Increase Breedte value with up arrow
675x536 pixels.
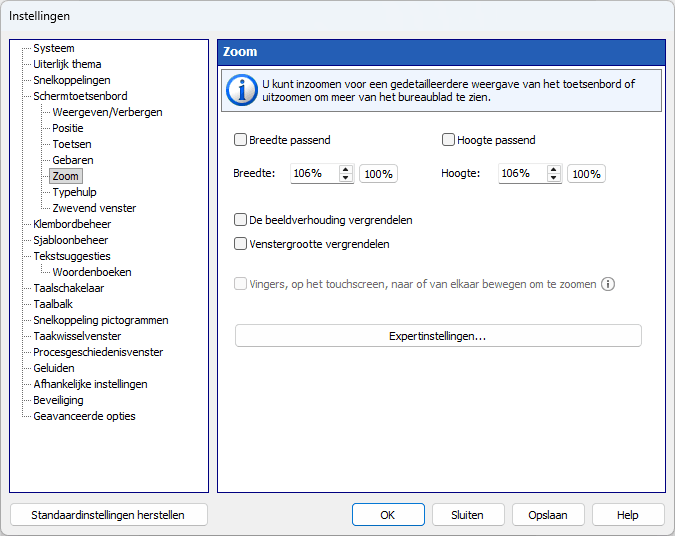[x=346, y=170]
